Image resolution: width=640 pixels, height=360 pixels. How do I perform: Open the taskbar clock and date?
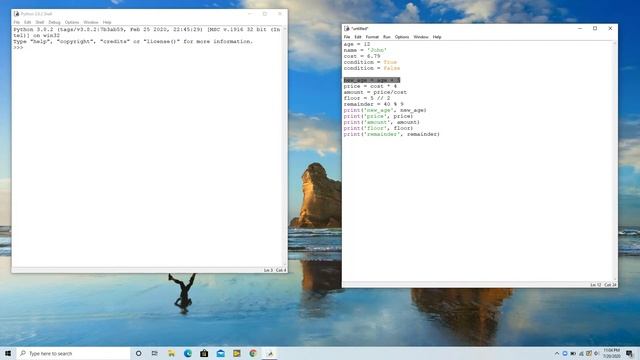click(612, 353)
